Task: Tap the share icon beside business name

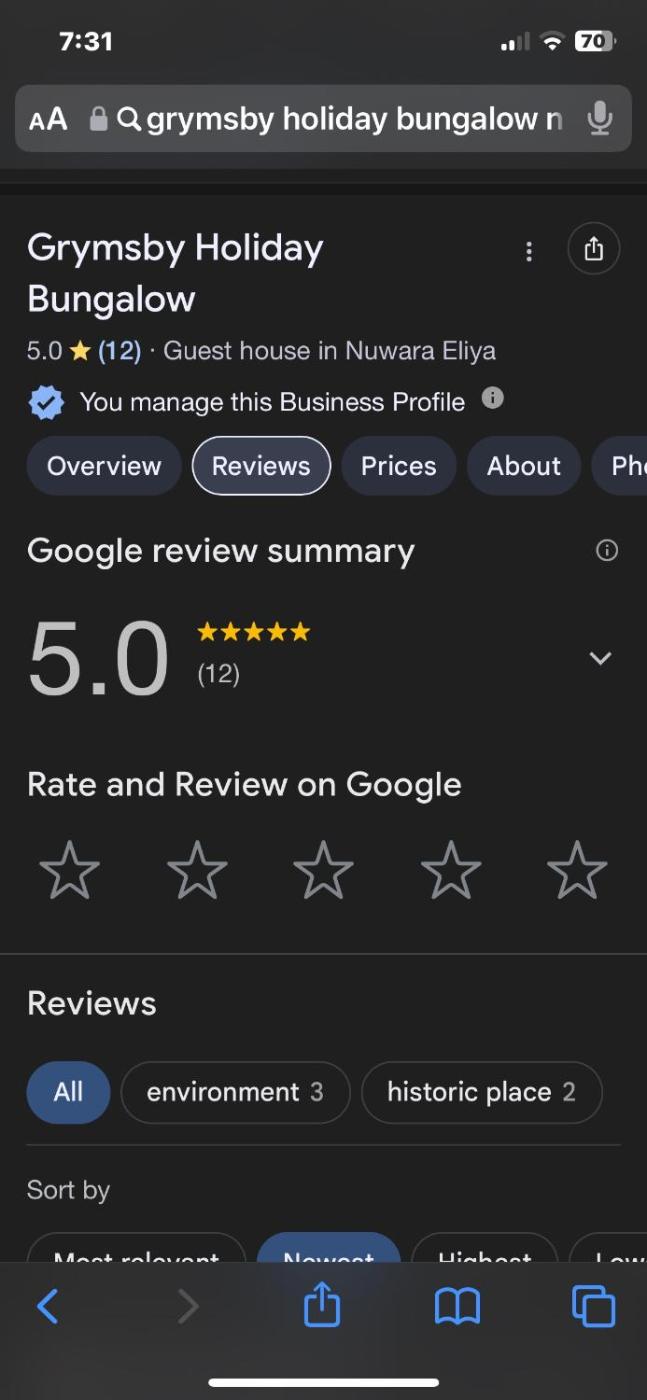Action: coord(594,248)
